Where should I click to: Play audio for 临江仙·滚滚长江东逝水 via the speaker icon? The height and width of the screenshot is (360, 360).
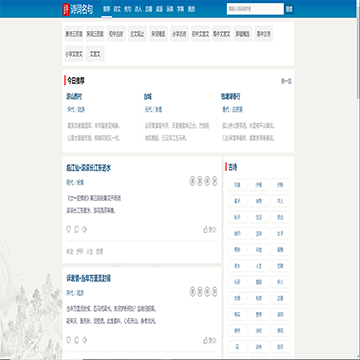pos(84,230)
